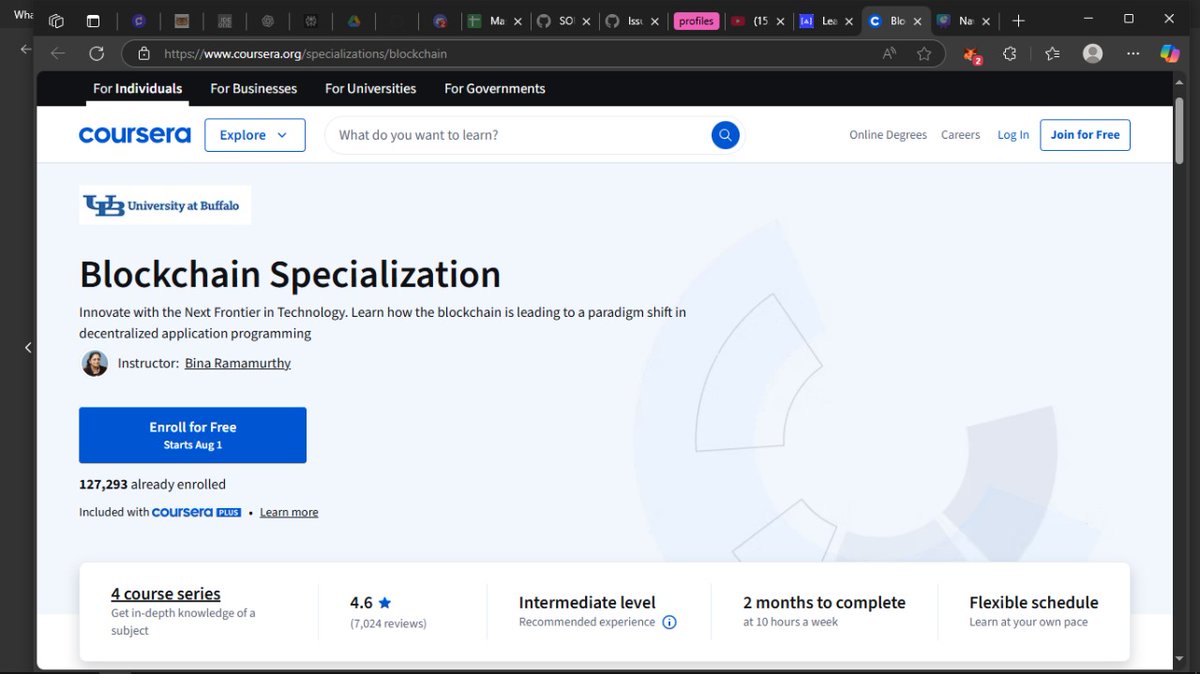Click the (7,024 reviews) text
The height and width of the screenshot is (674, 1200).
pyautogui.click(x=388, y=623)
